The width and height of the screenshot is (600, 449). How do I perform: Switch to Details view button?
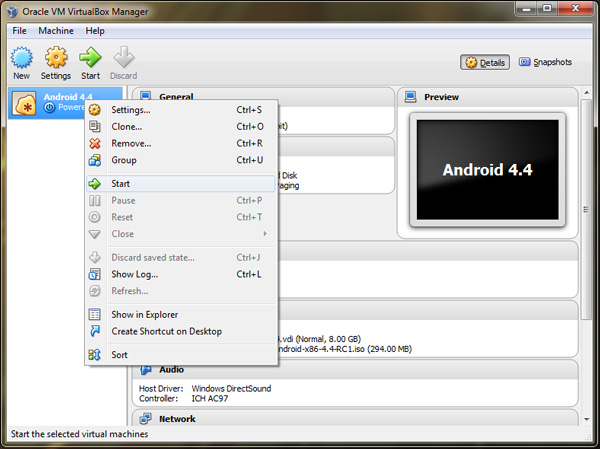[485, 62]
